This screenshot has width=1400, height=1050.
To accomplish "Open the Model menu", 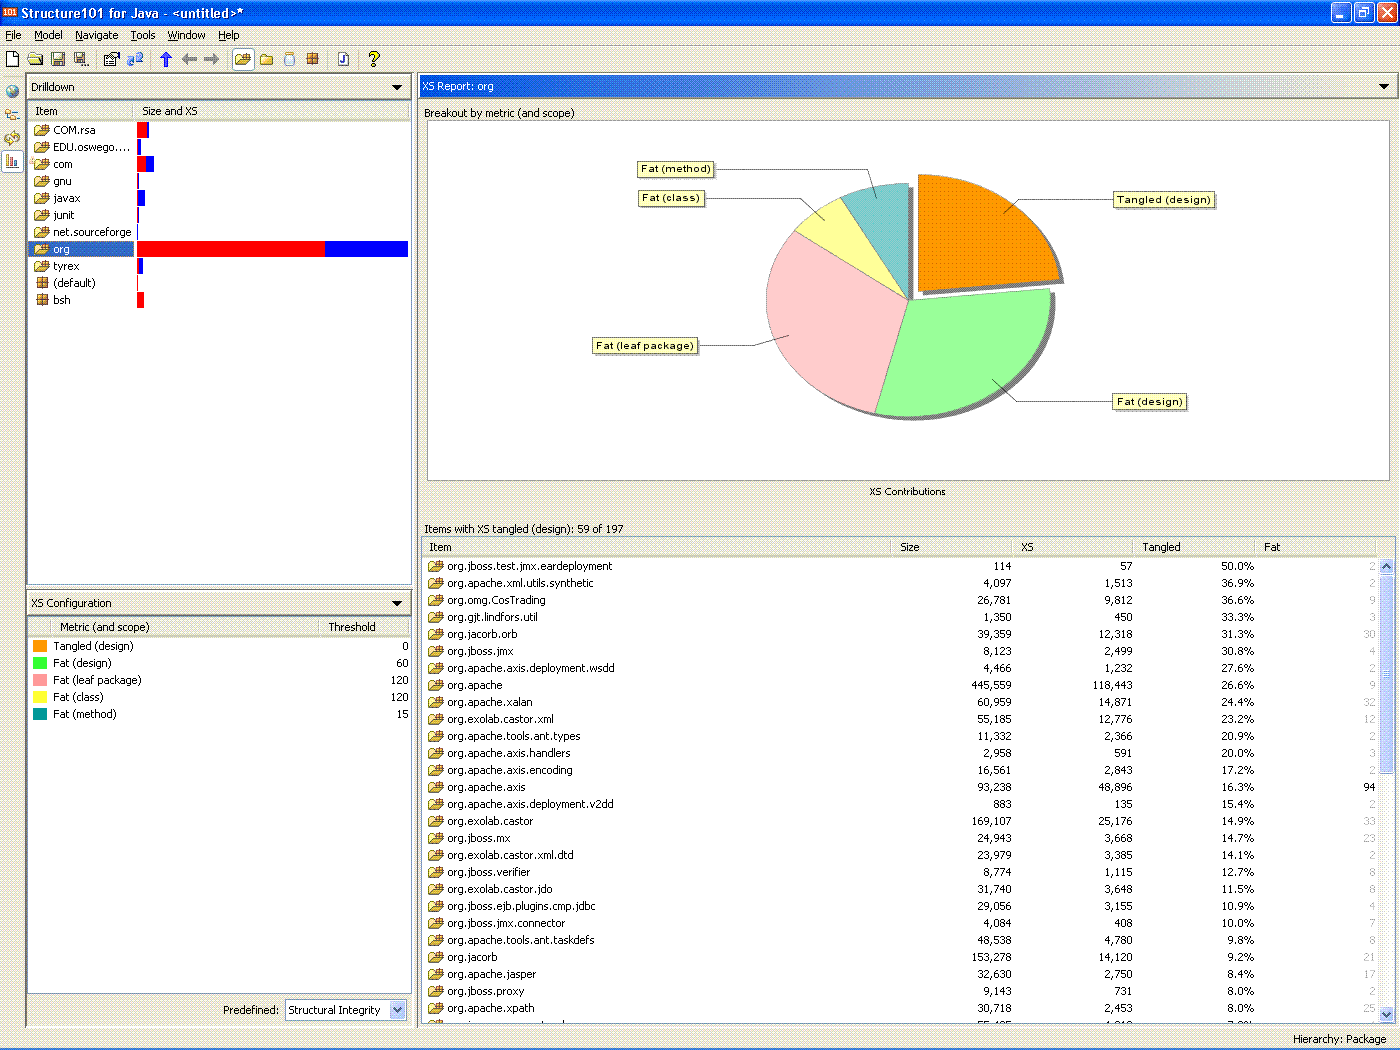I will (x=48, y=35).
